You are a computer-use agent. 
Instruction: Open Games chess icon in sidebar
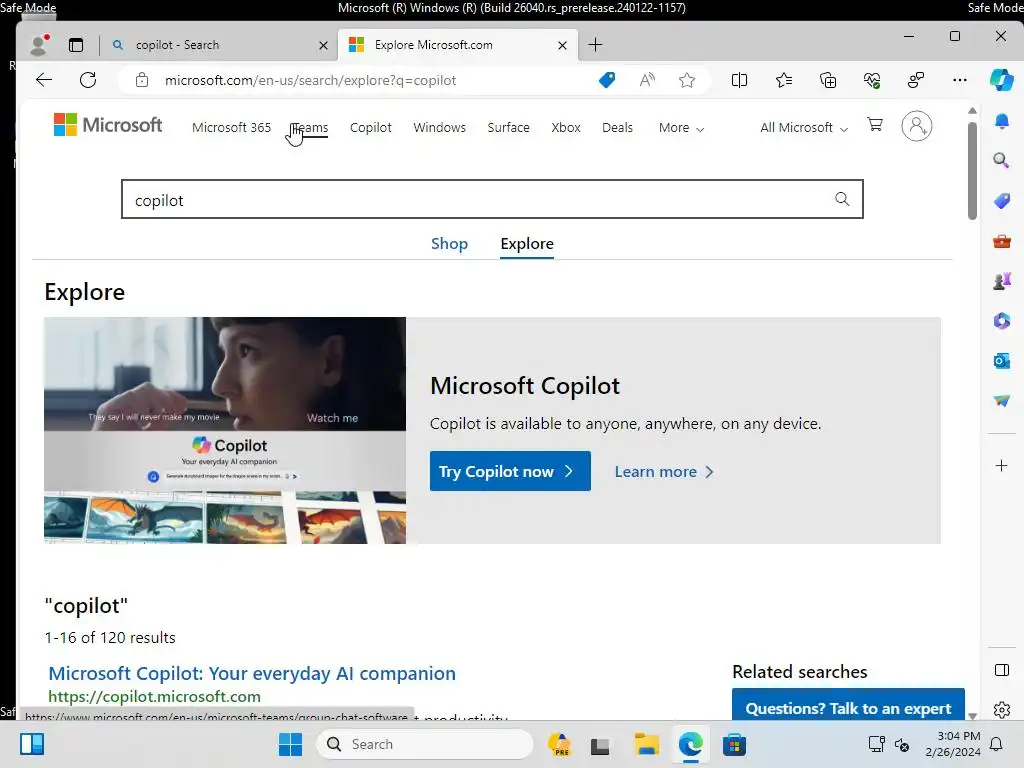click(x=1002, y=281)
